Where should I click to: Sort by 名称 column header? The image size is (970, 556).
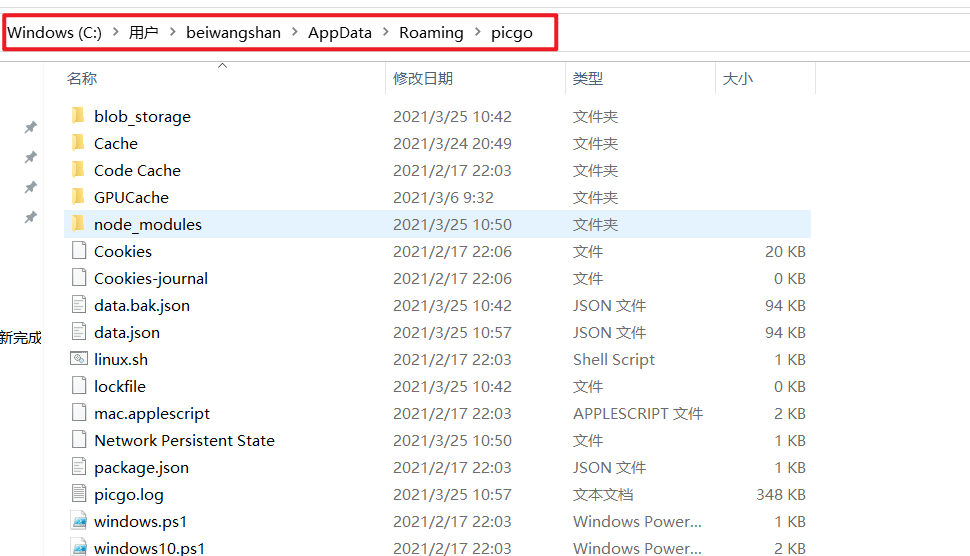(82, 79)
